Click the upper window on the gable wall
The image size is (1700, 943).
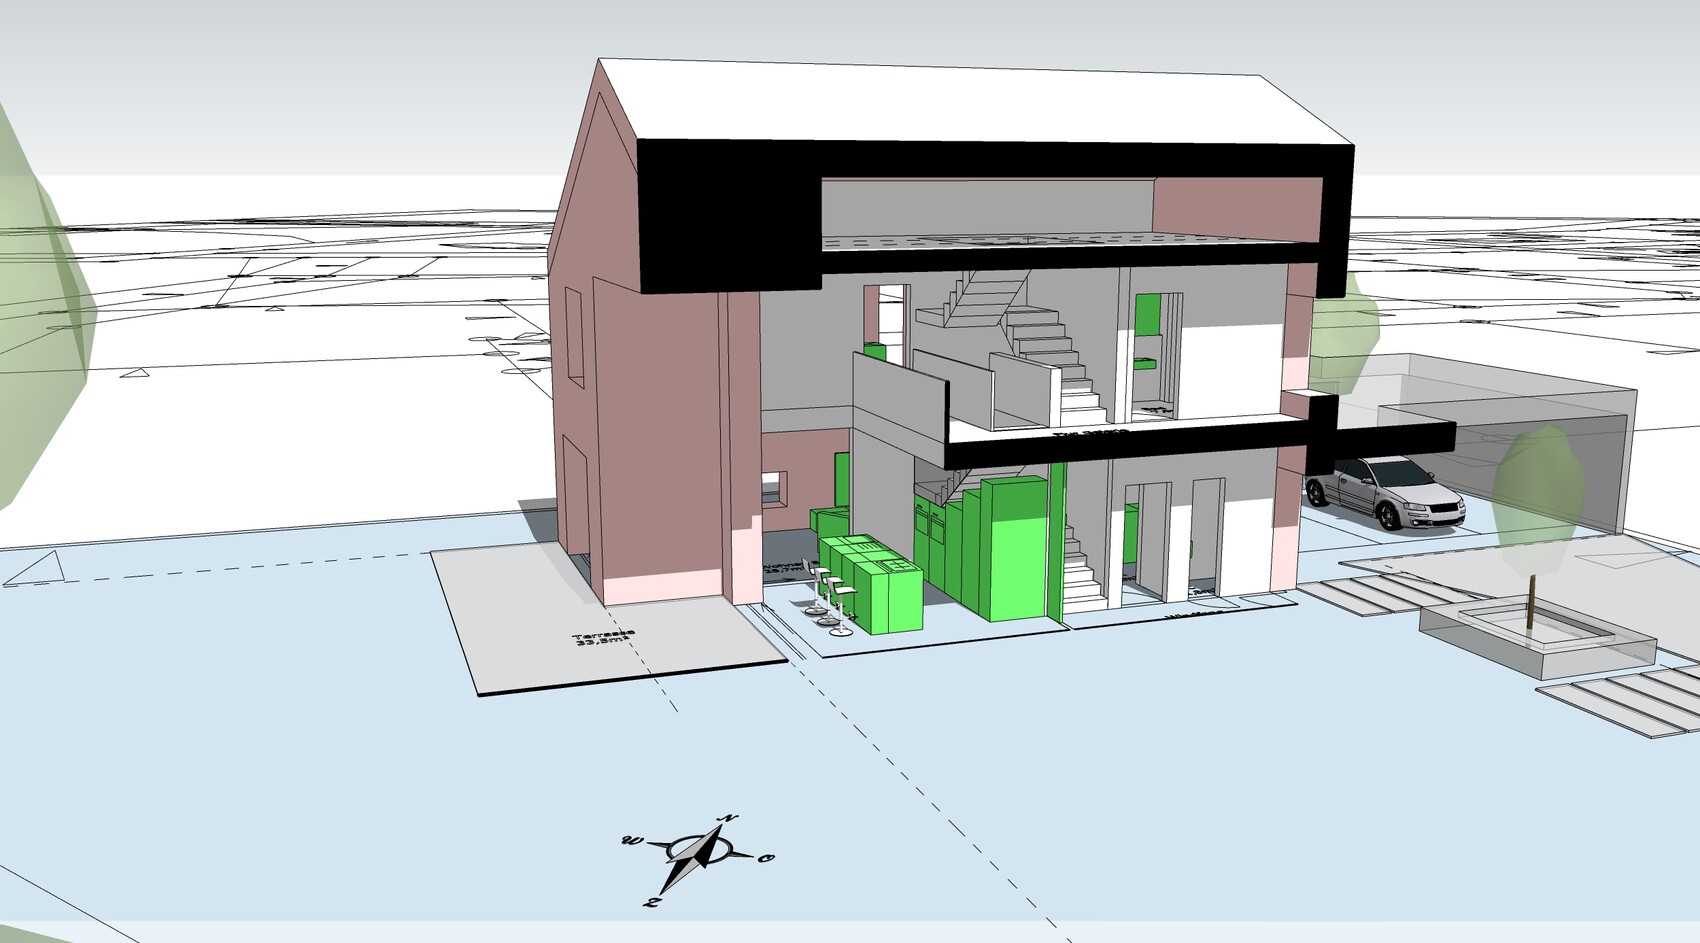pos(575,337)
